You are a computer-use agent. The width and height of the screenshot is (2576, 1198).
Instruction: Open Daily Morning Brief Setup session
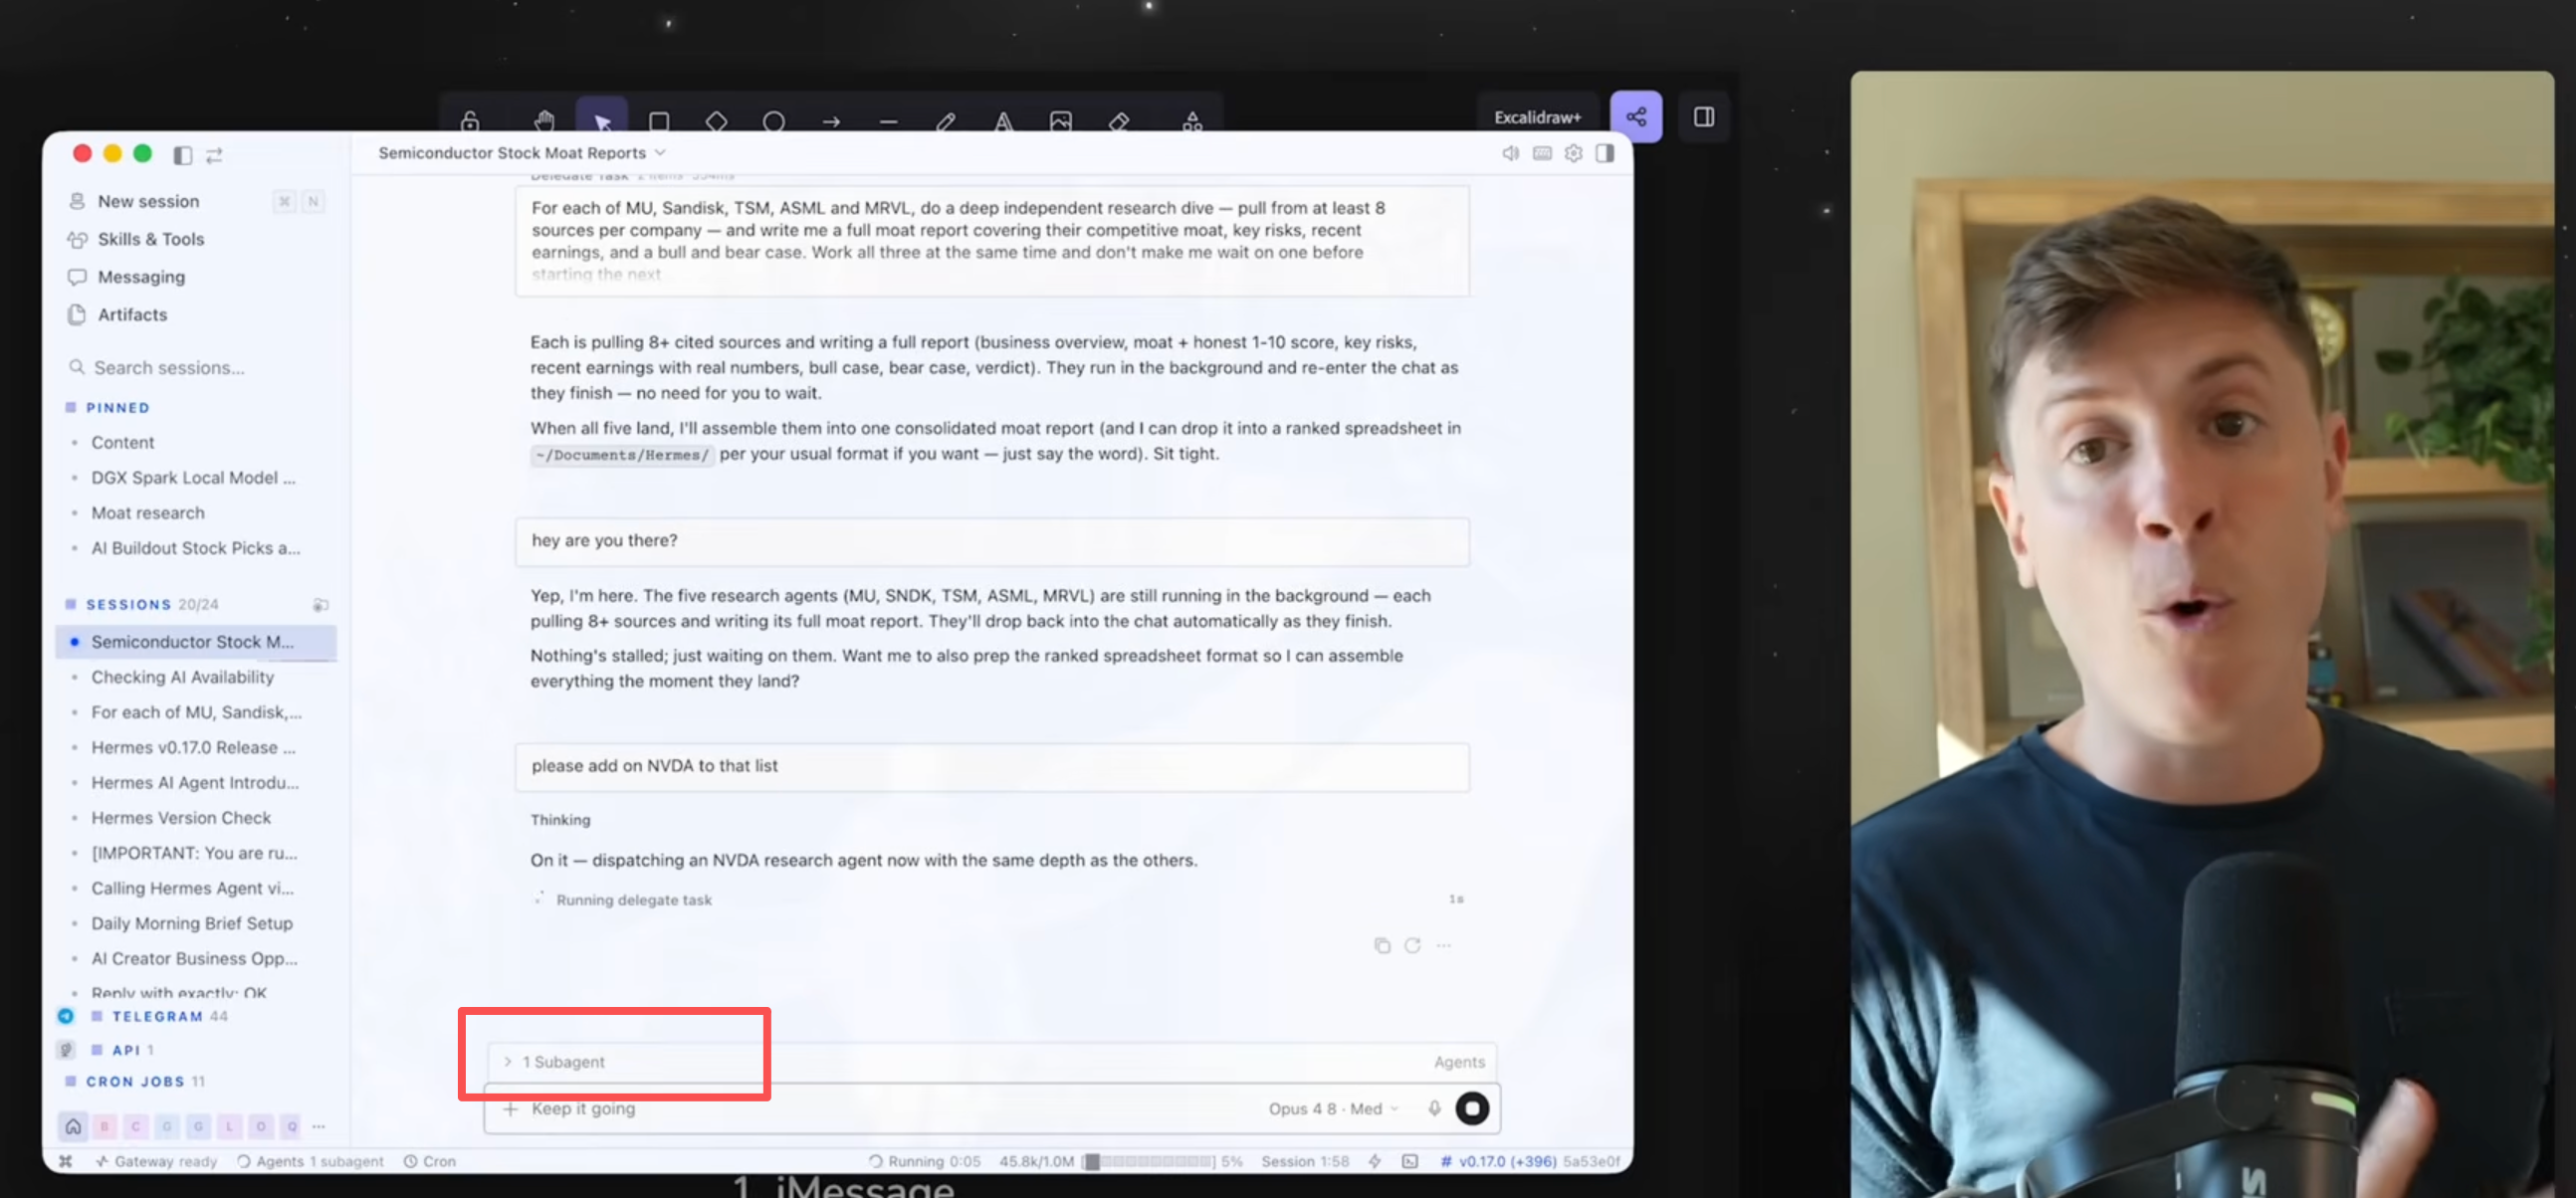196,924
